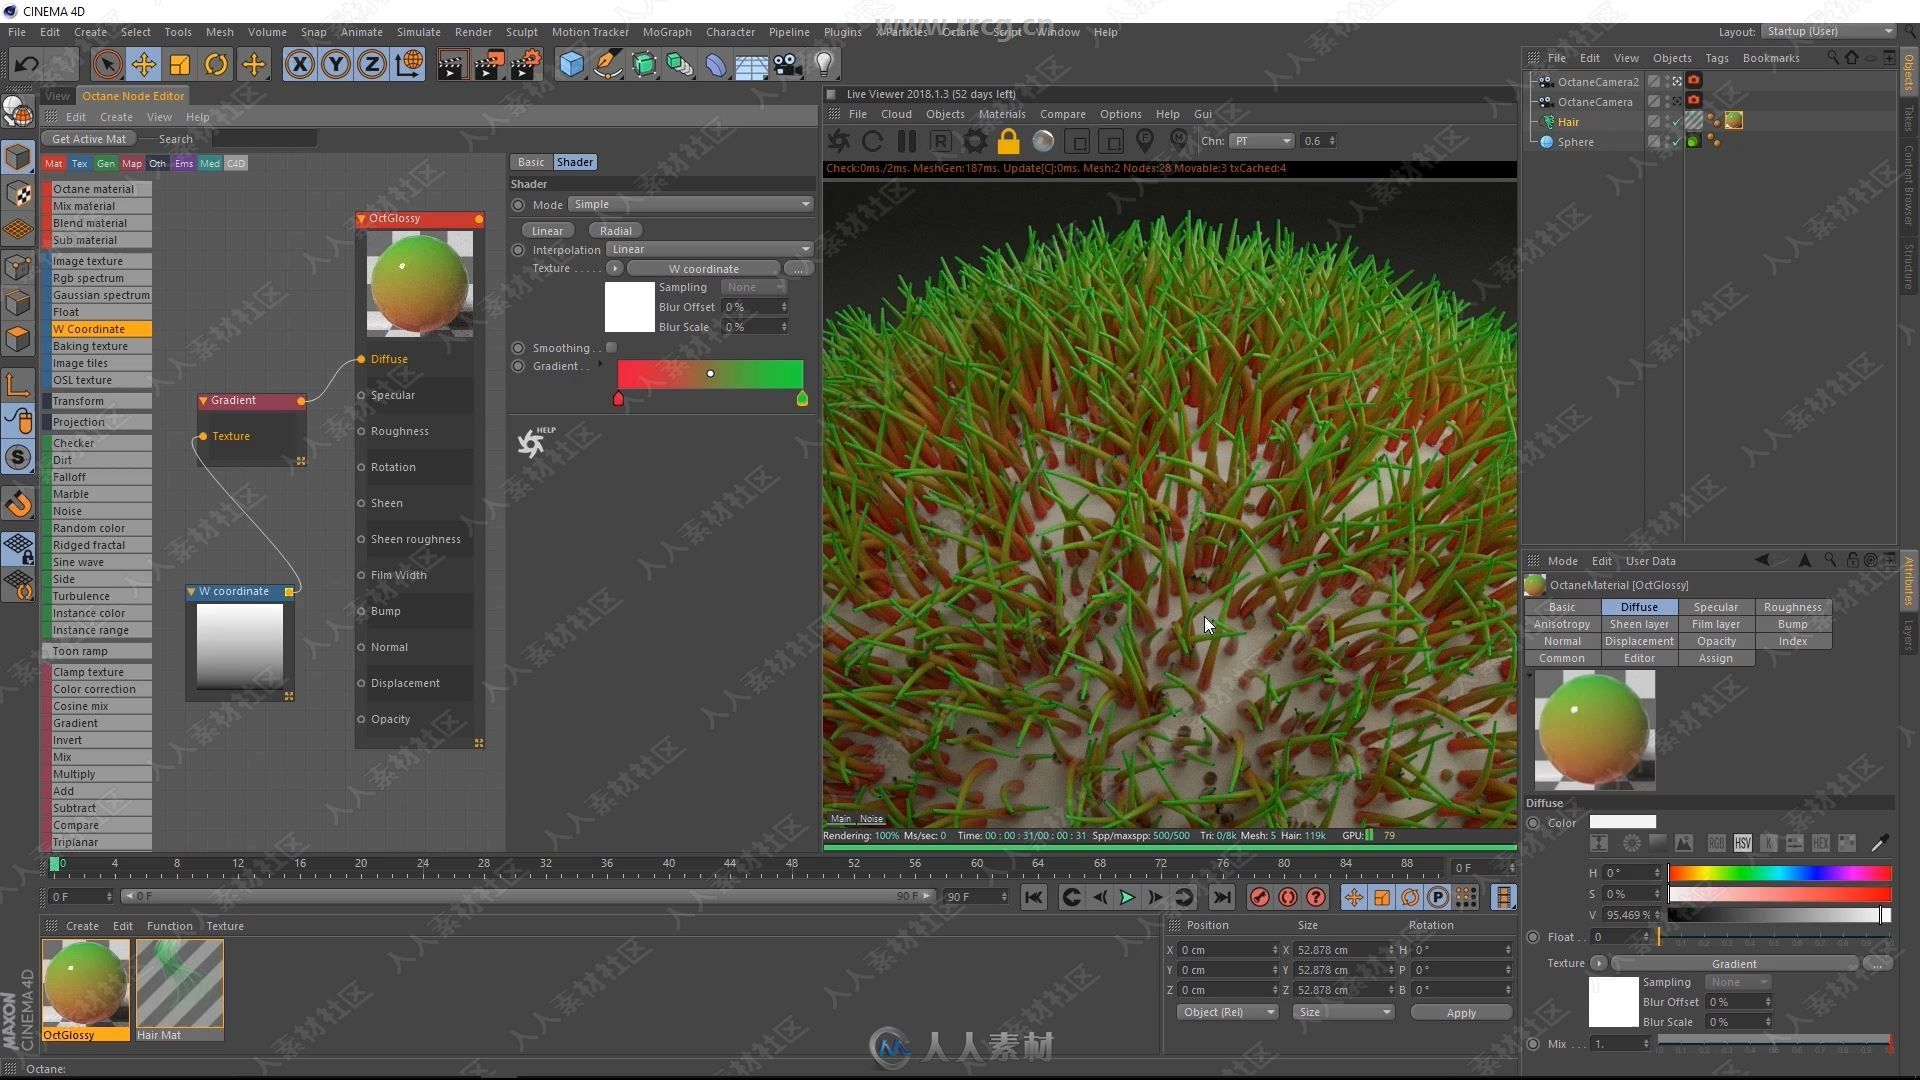Click the W coordinate texture button
1920x1080 pixels.
703,269
